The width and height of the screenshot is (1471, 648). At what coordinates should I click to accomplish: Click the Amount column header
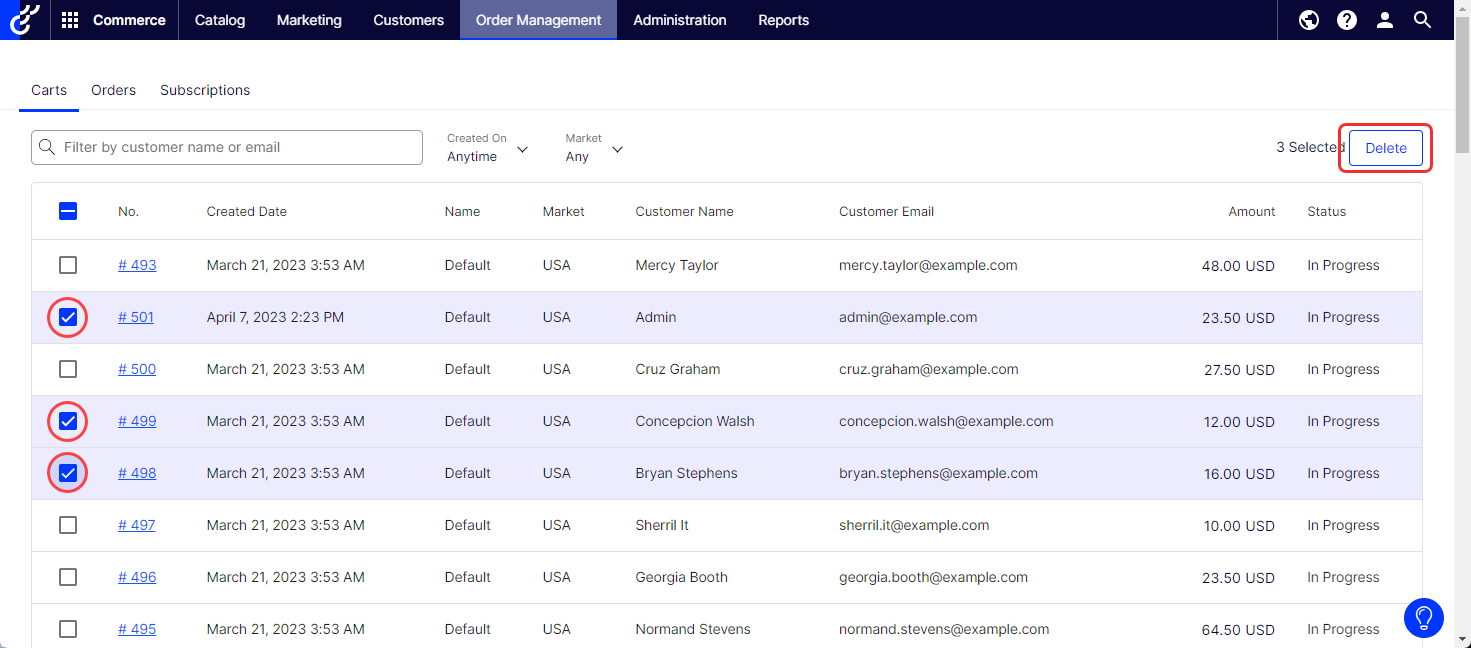click(x=1252, y=211)
